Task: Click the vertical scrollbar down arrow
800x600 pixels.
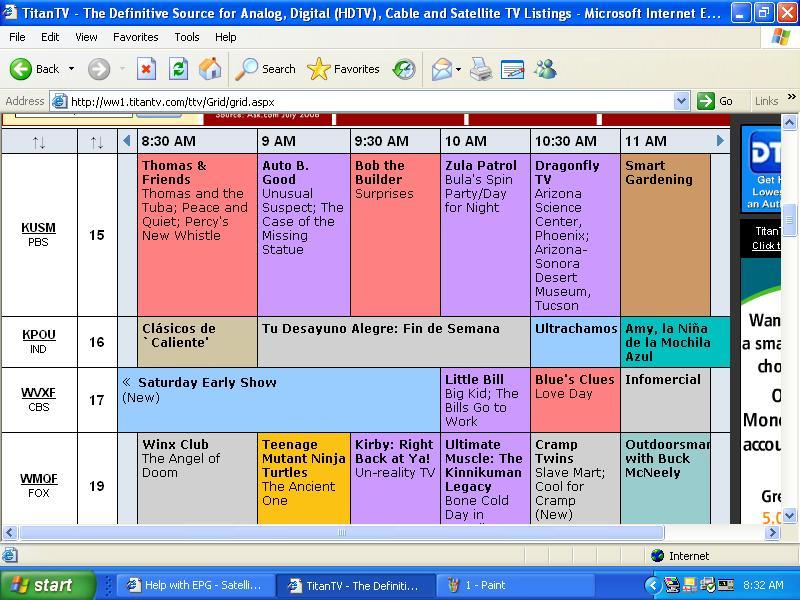Action: [789, 515]
